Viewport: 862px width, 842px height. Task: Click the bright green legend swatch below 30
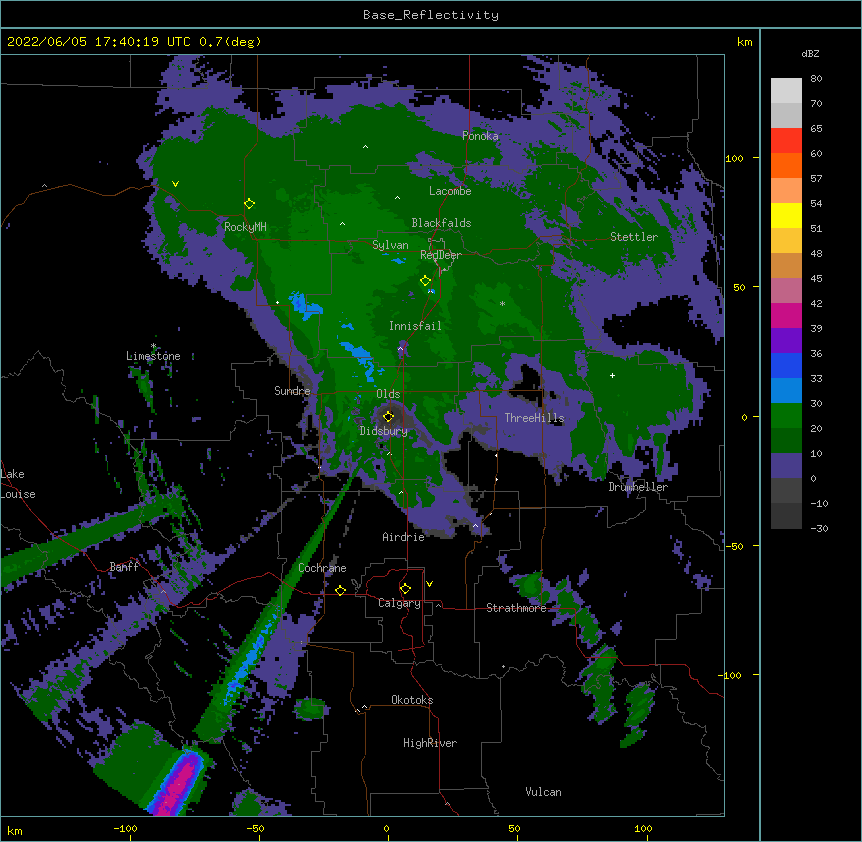786,416
